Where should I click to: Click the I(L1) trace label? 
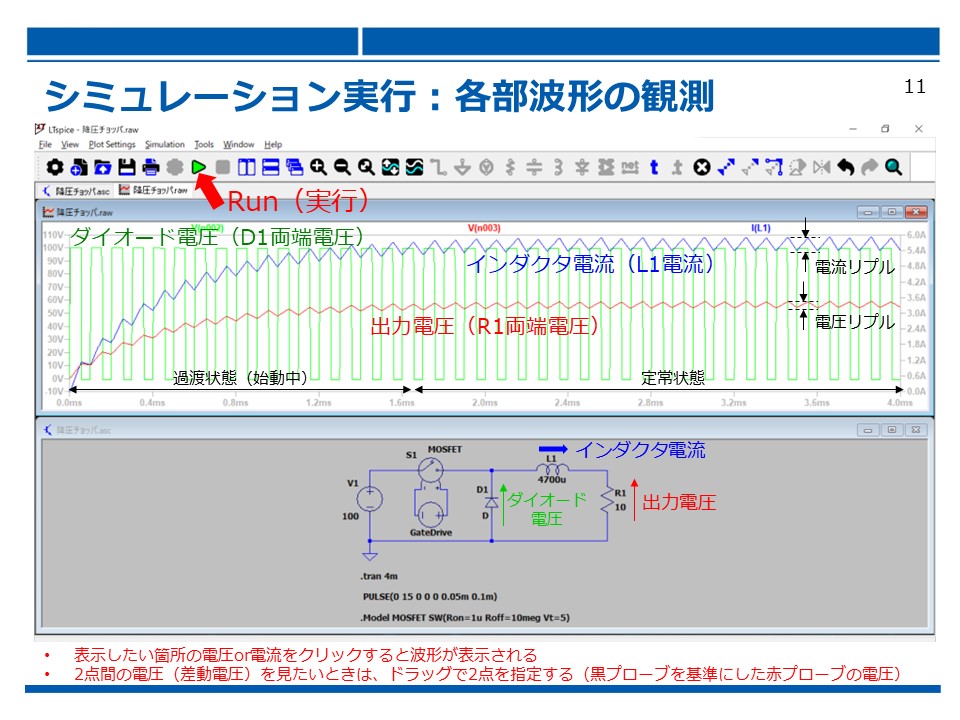(761, 228)
